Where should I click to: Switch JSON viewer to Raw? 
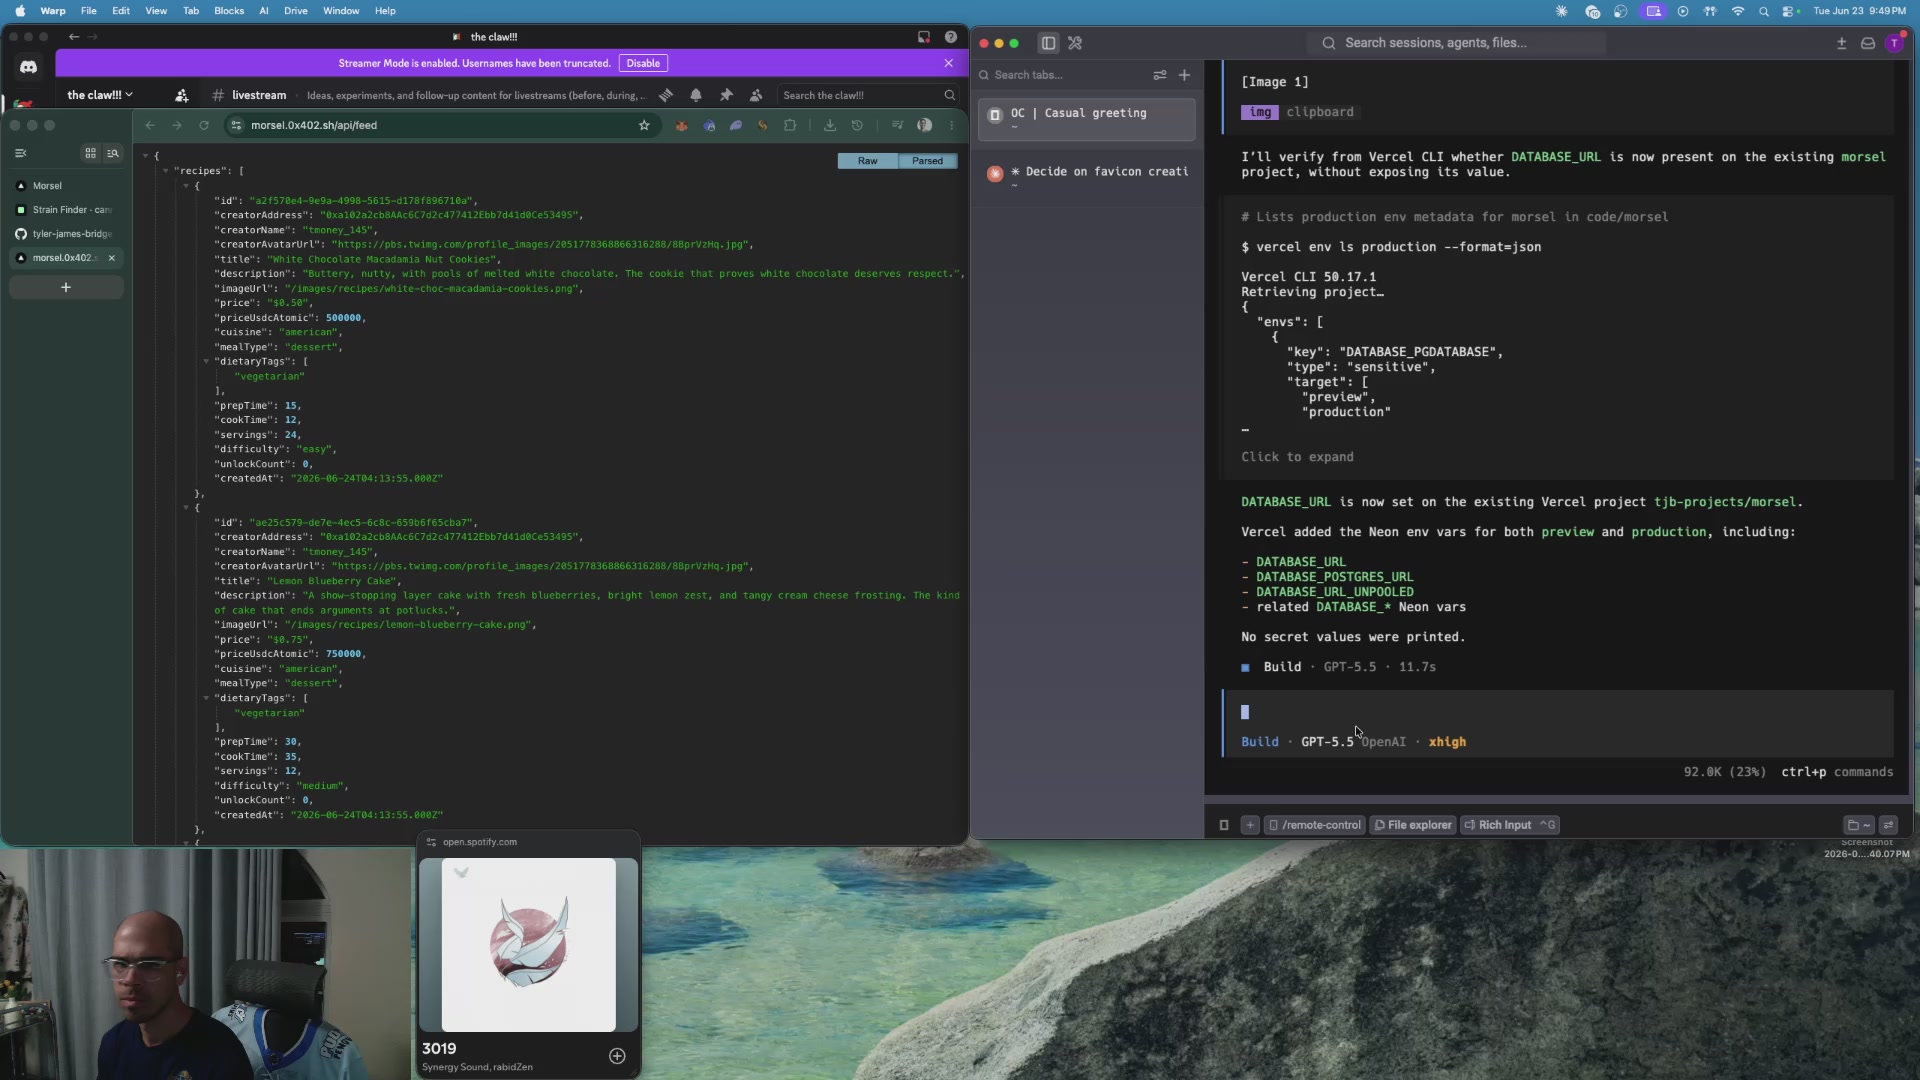coord(867,161)
